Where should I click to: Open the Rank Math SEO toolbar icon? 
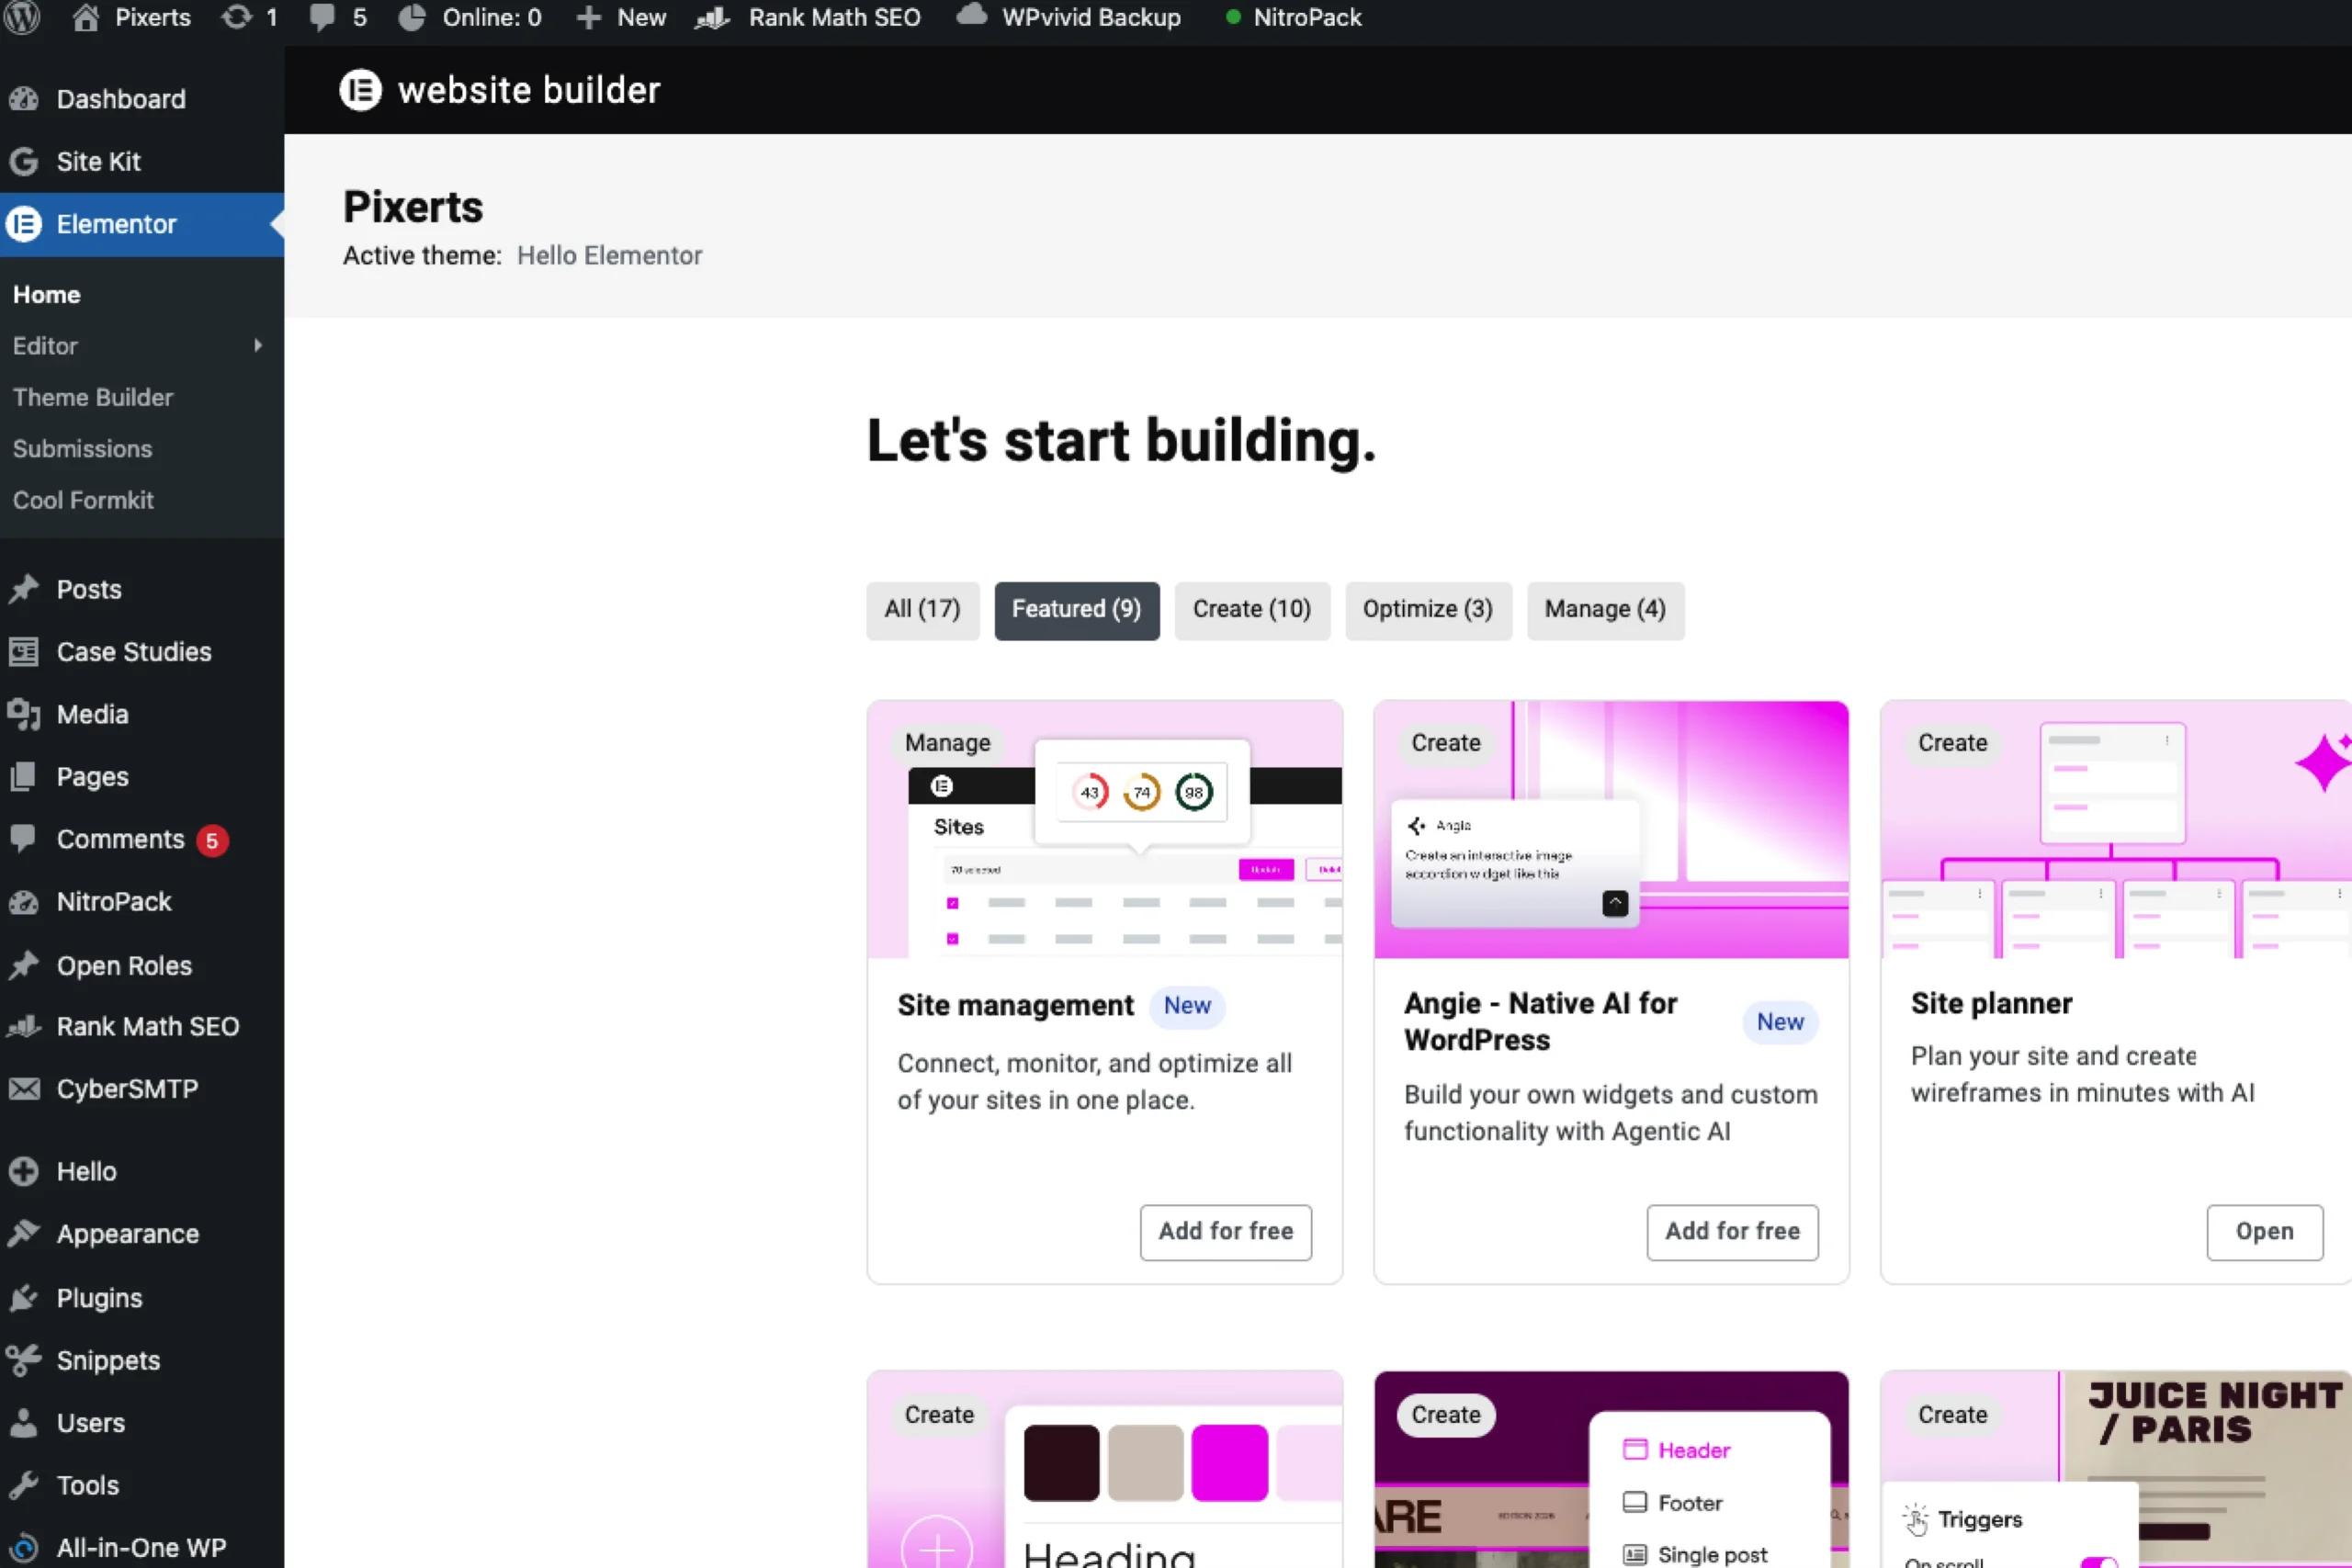(712, 17)
